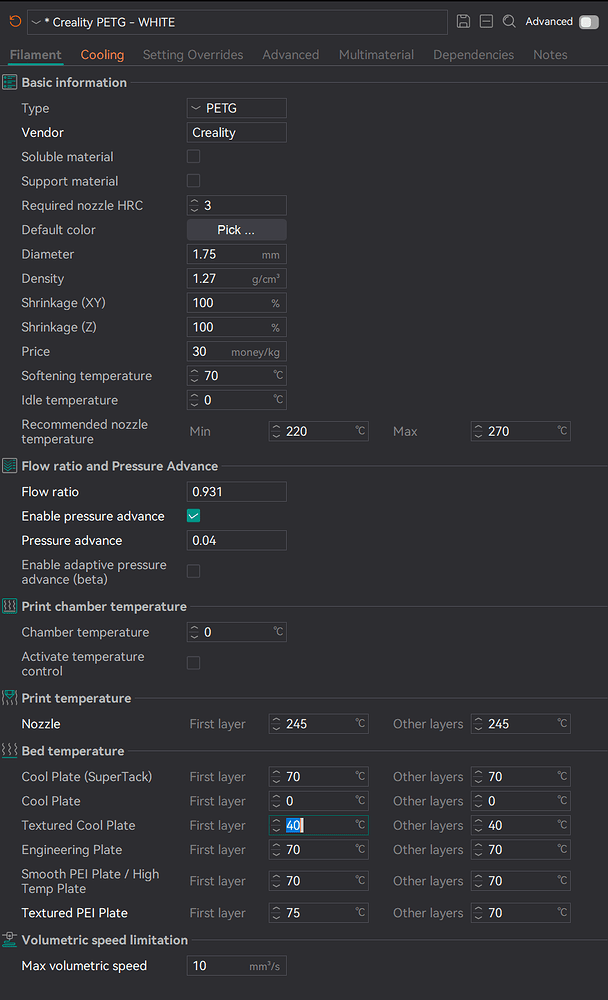Check Enable adaptive pressure advance (beta)
The width and height of the screenshot is (608, 1000).
tap(193, 571)
